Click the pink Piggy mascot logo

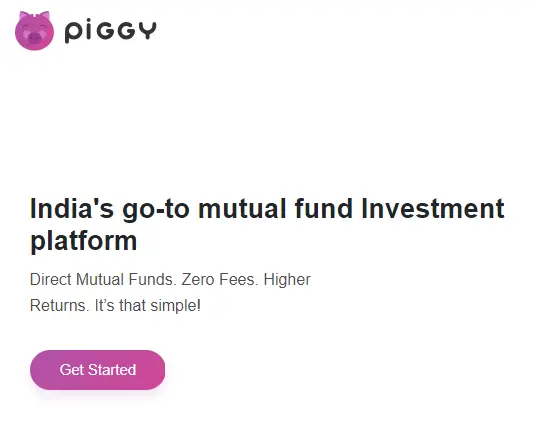pyautogui.click(x=35, y=31)
